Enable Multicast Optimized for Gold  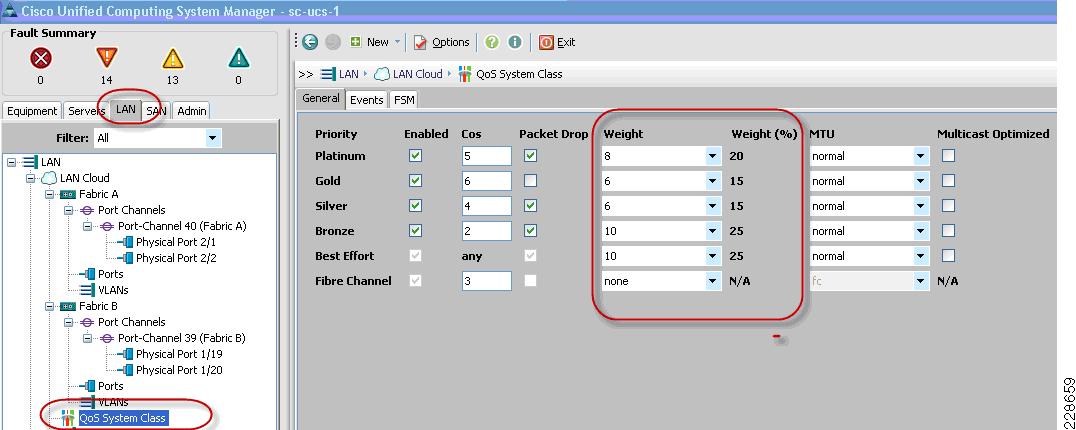[948, 181]
